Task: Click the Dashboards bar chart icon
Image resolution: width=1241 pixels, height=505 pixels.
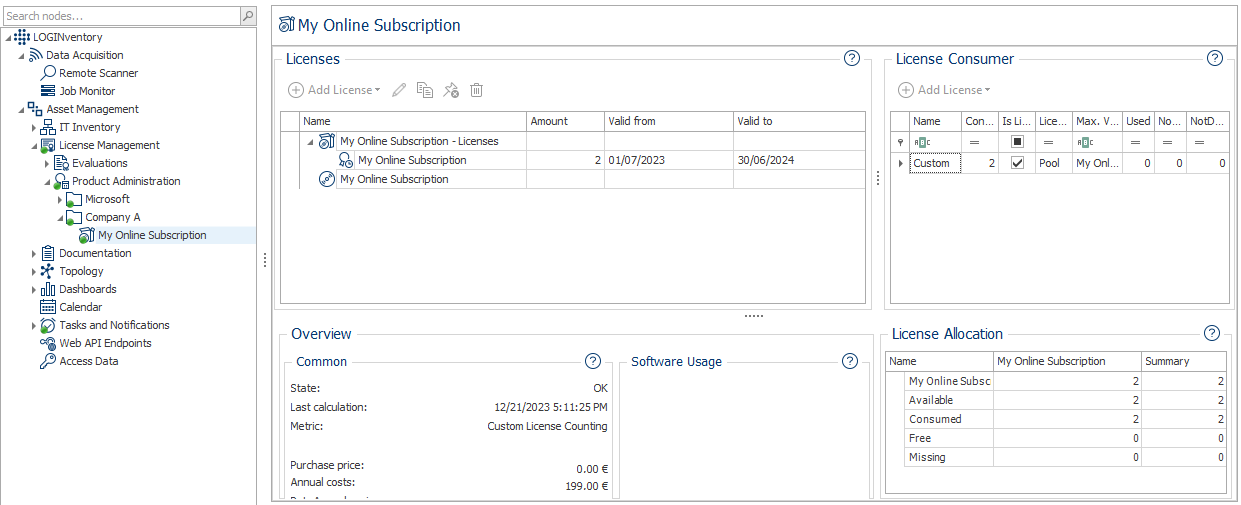Action: click(x=48, y=289)
